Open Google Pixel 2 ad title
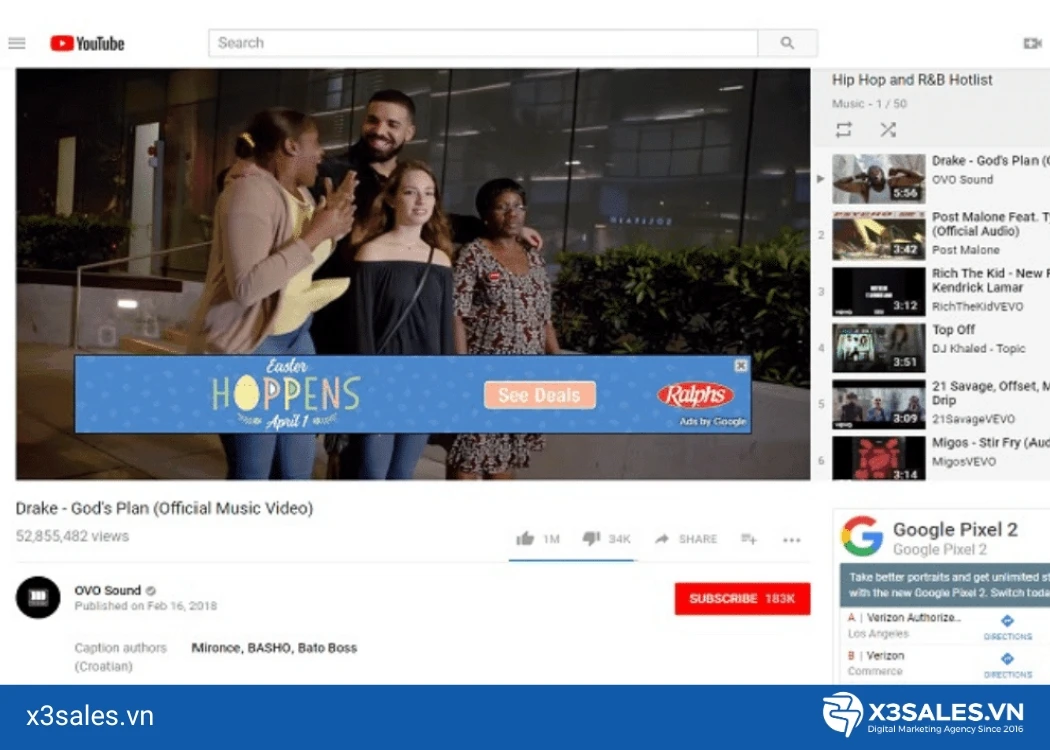The width and height of the screenshot is (1050, 750). pos(955,530)
